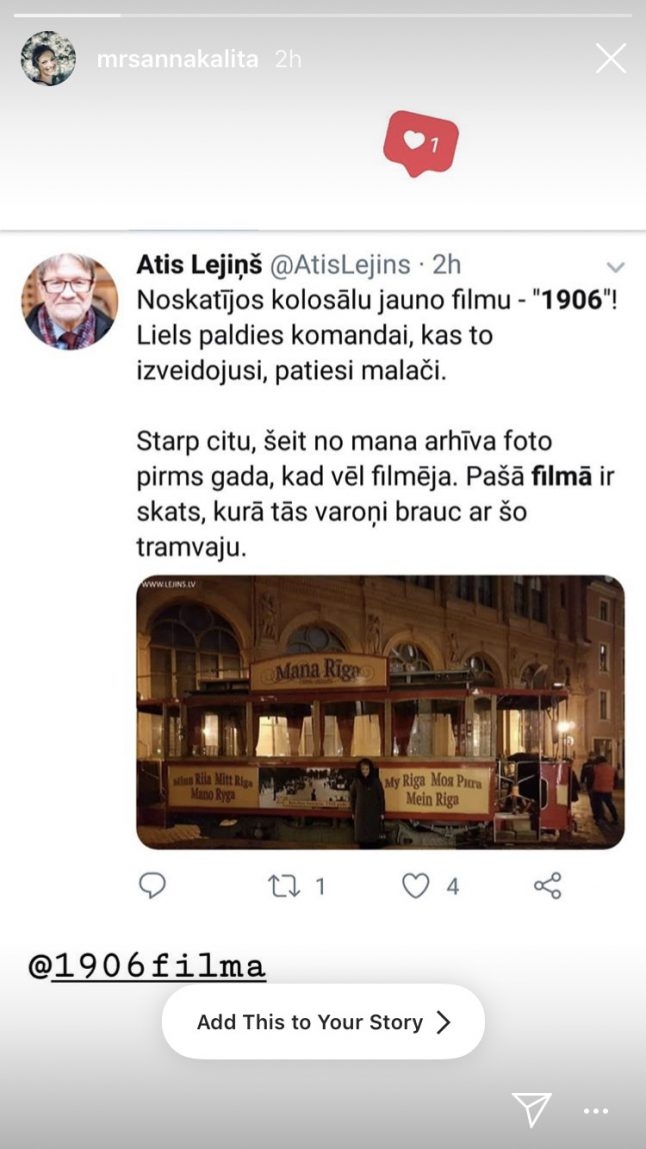The image size is (646, 1149).
Task: Open the mrsannakalita username
Action: [177, 59]
